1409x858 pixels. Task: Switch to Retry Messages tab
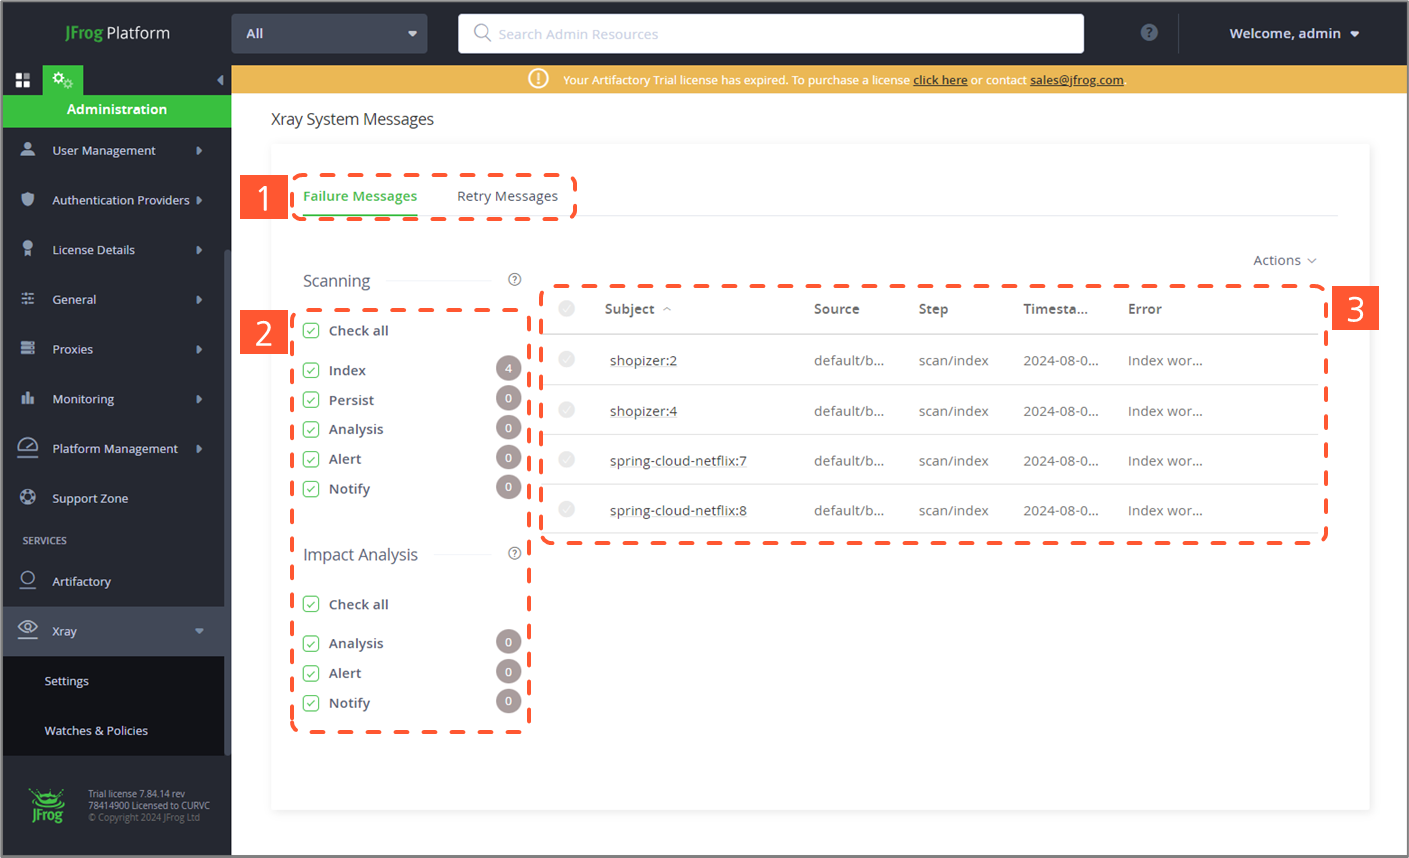507,196
